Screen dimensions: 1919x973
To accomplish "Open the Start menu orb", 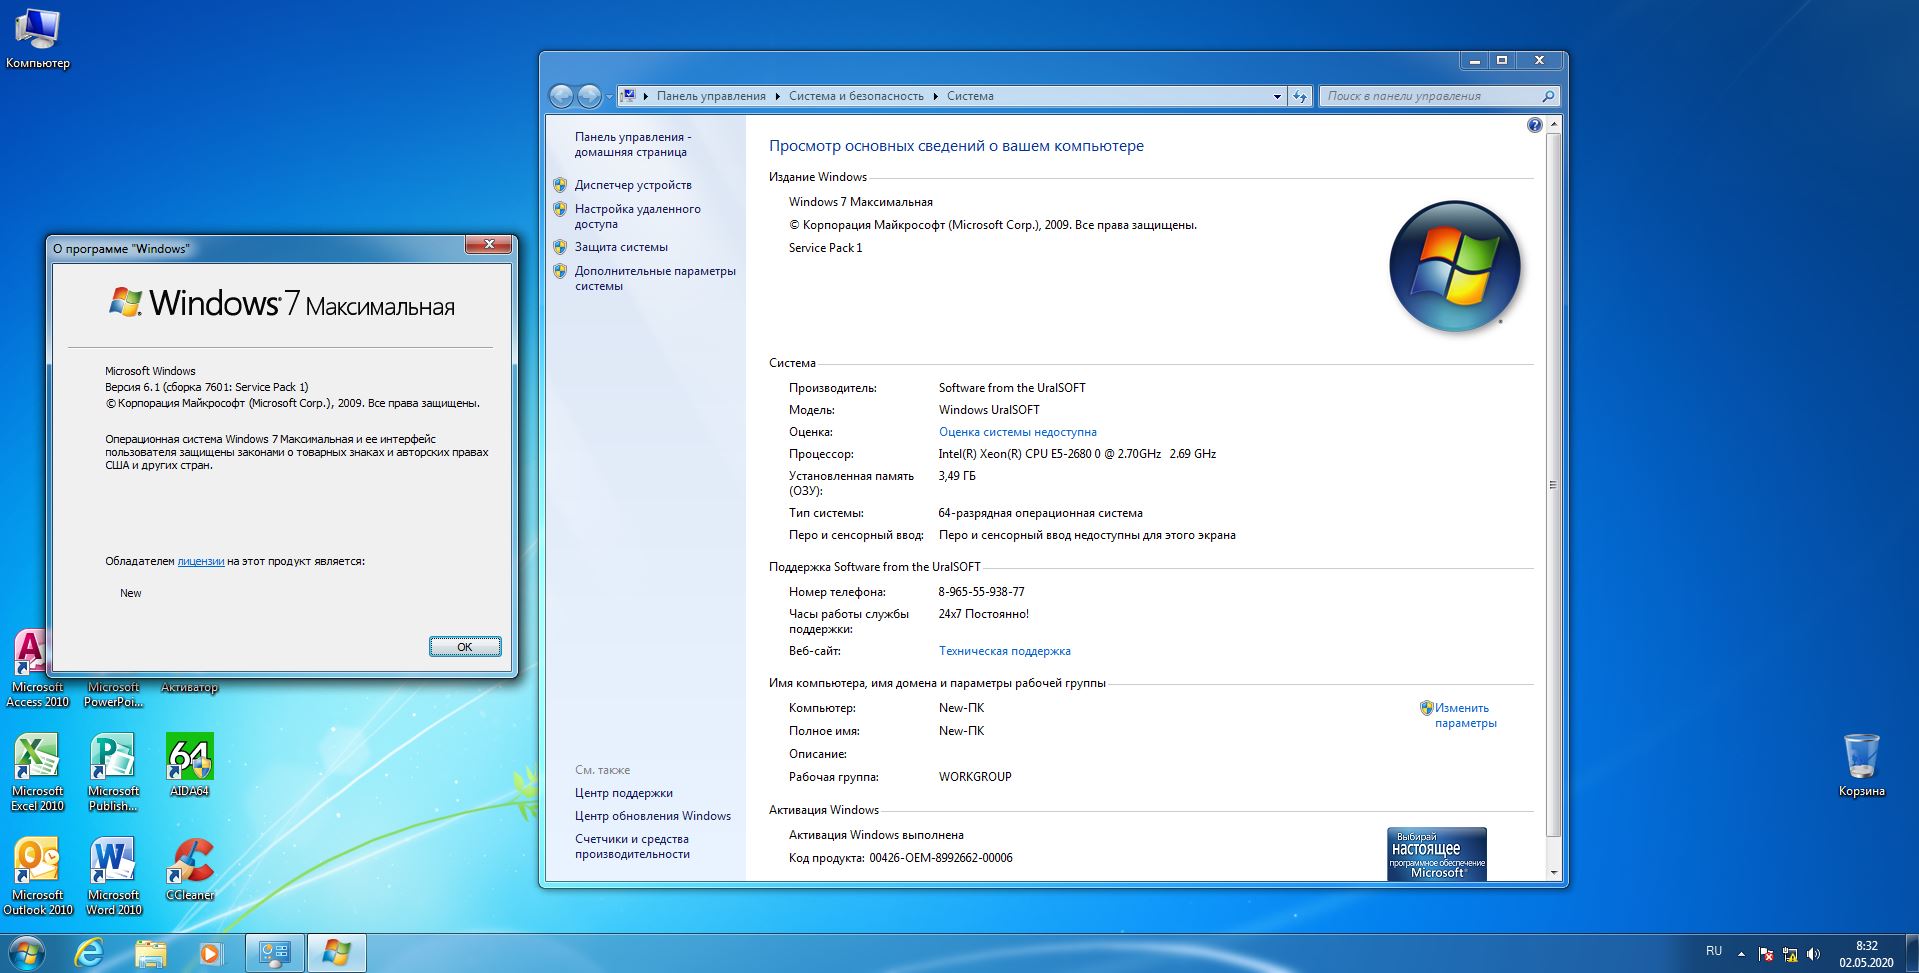I will click(x=27, y=953).
